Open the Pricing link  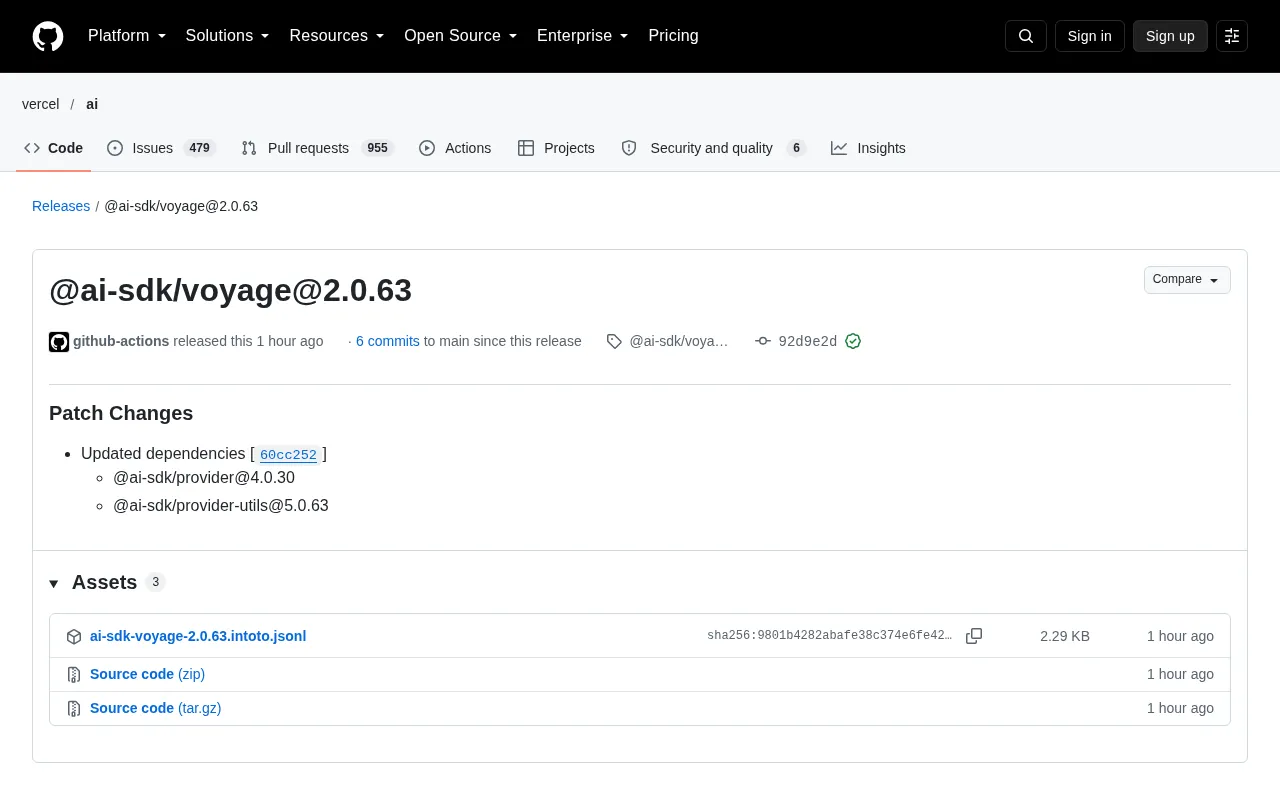click(673, 36)
